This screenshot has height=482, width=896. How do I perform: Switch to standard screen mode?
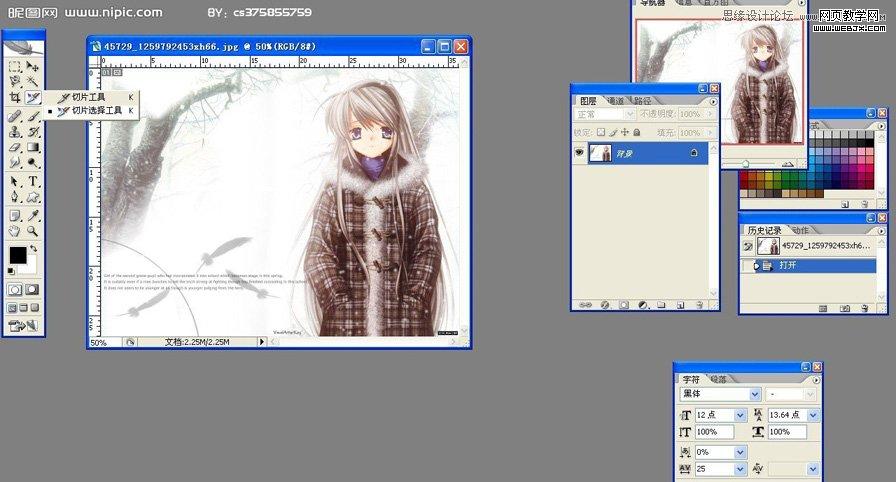coord(12,308)
